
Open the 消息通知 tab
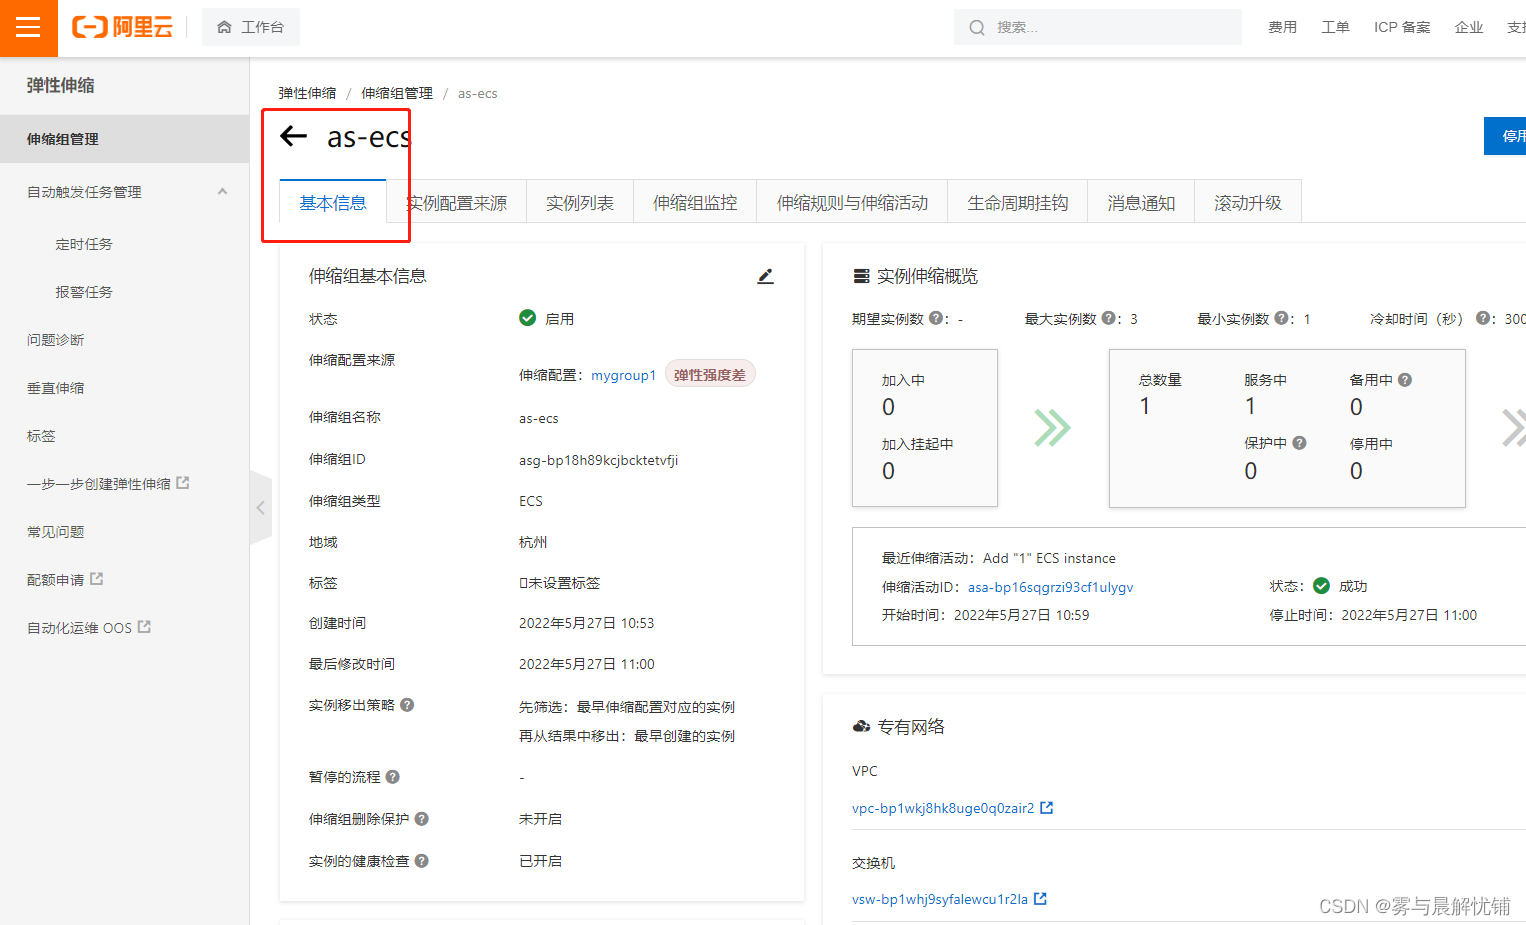coord(1141,202)
